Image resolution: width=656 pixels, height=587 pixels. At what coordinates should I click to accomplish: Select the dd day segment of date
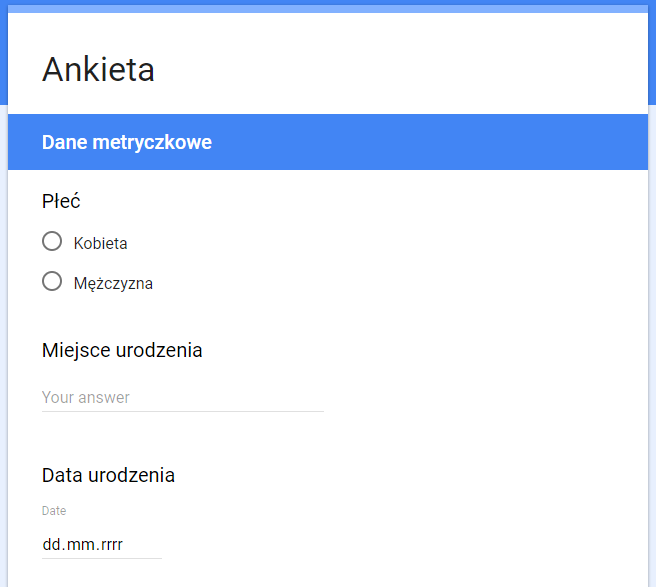(x=52, y=545)
